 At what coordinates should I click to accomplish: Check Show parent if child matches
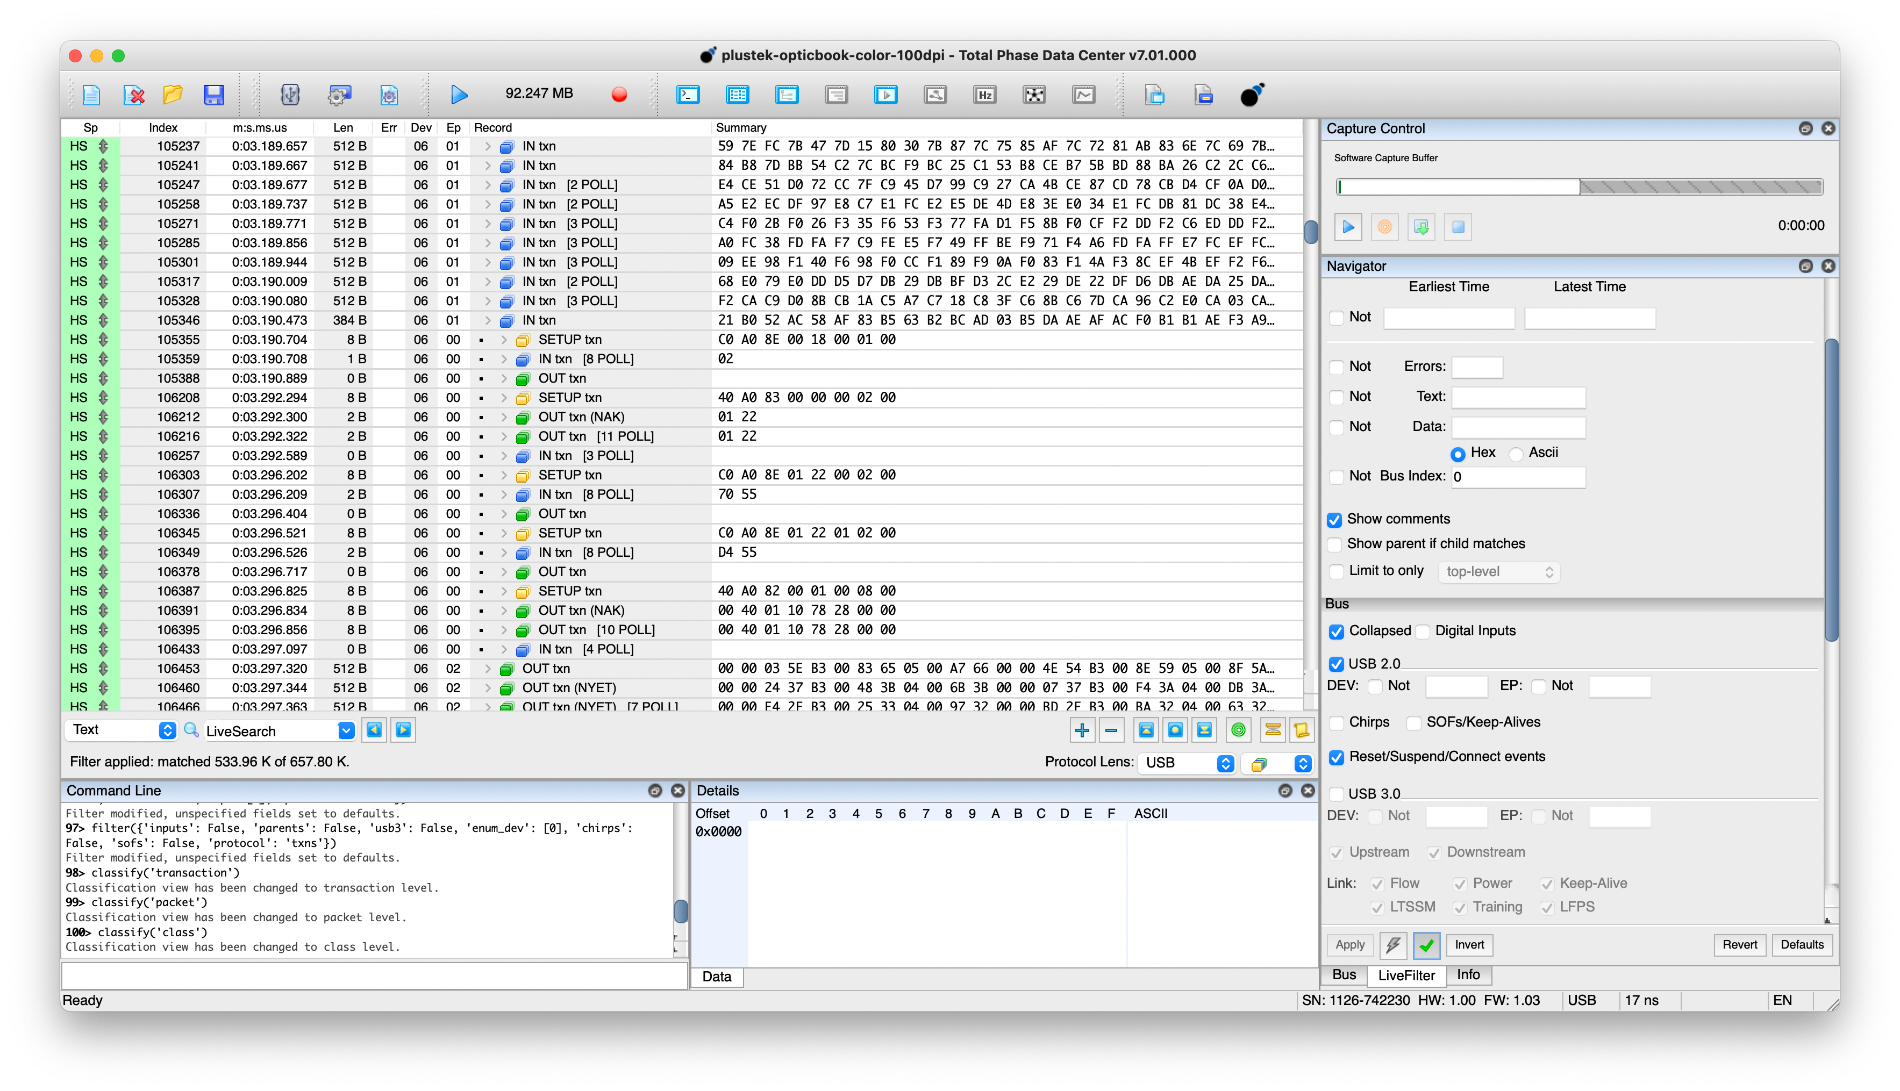point(1334,545)
